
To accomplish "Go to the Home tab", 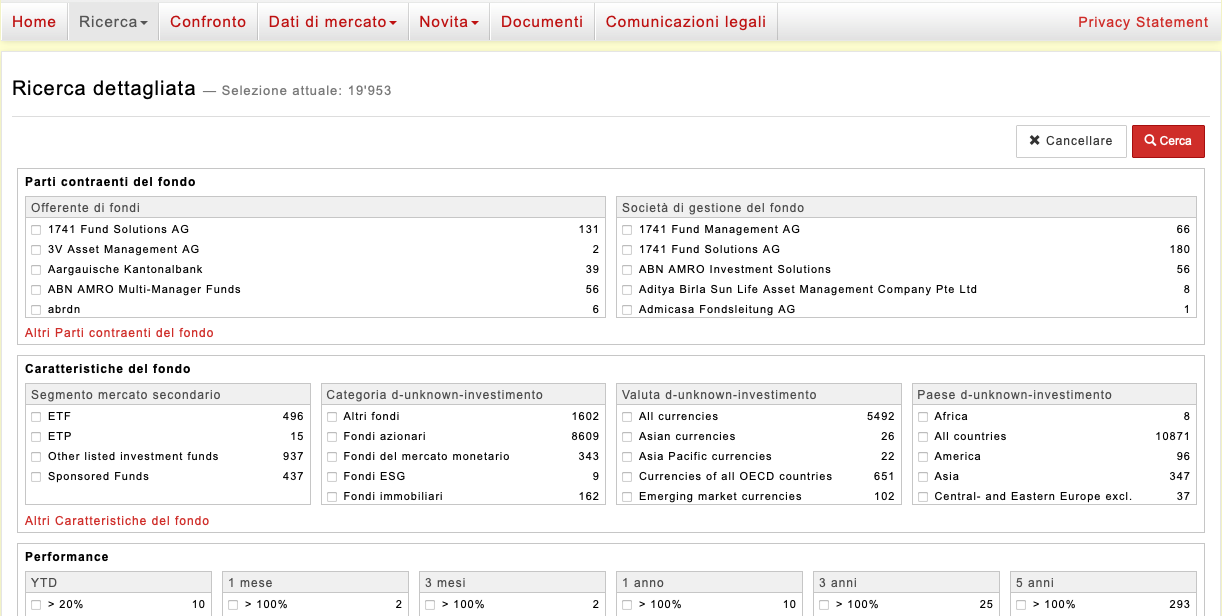I will coord(34,22).
